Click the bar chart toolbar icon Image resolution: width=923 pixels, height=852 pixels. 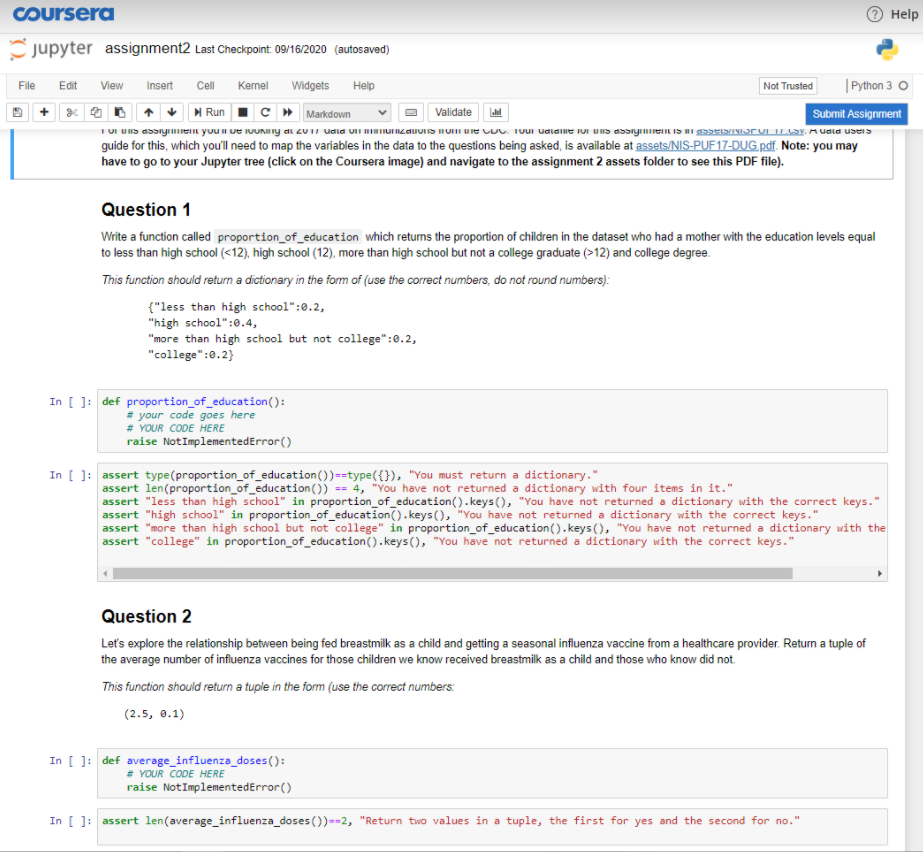click(x=496, y=112)
